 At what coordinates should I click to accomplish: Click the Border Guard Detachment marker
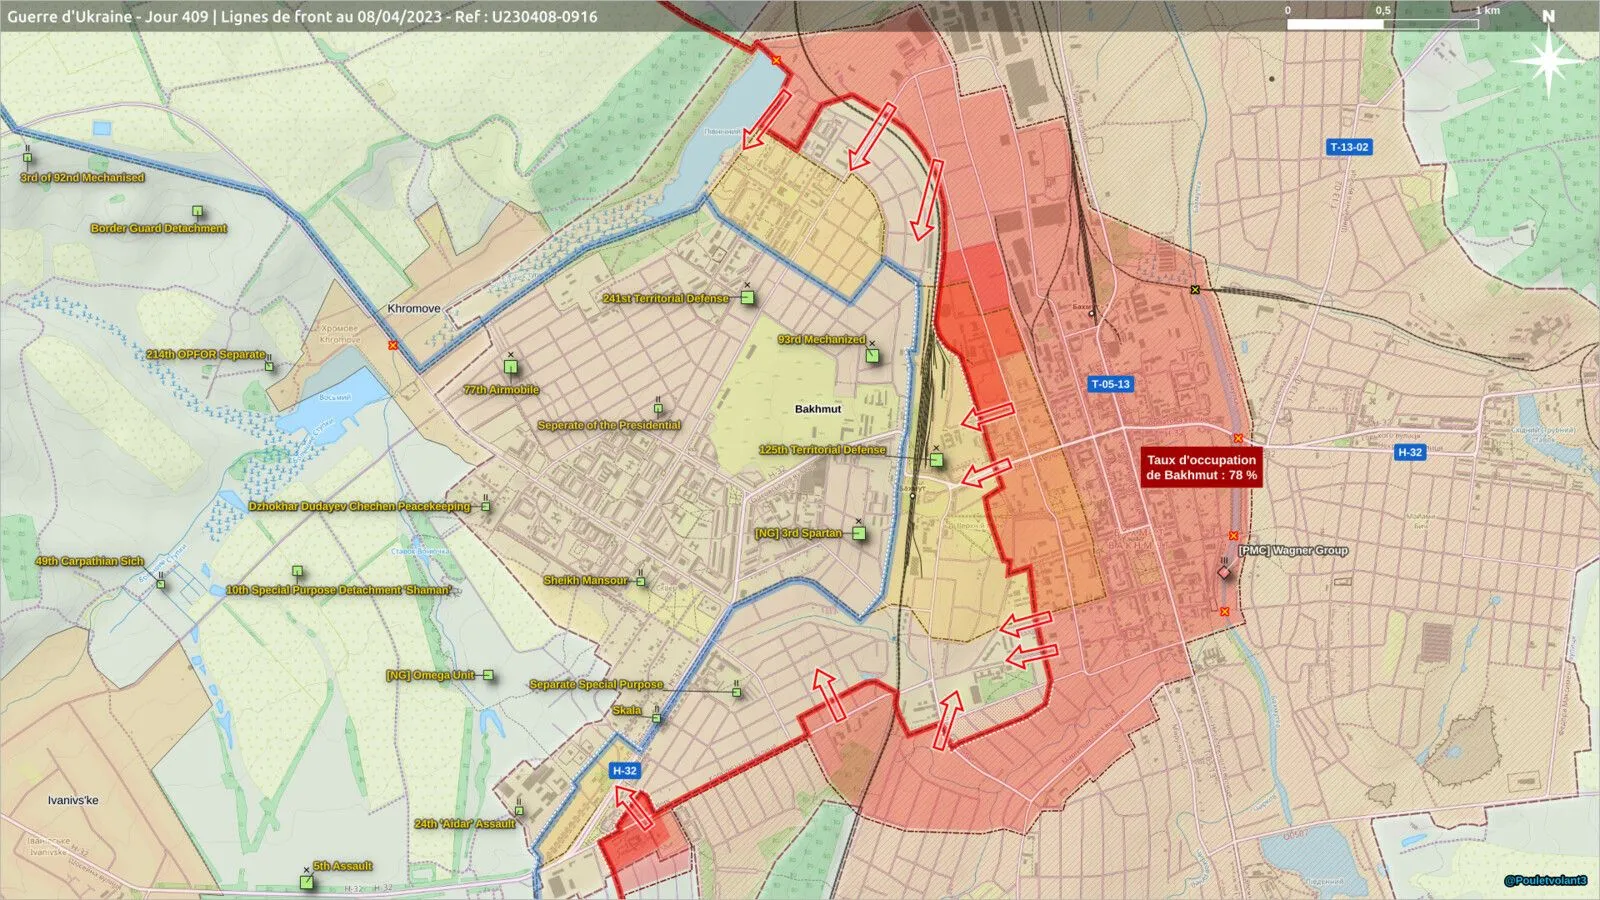[198, 211]
